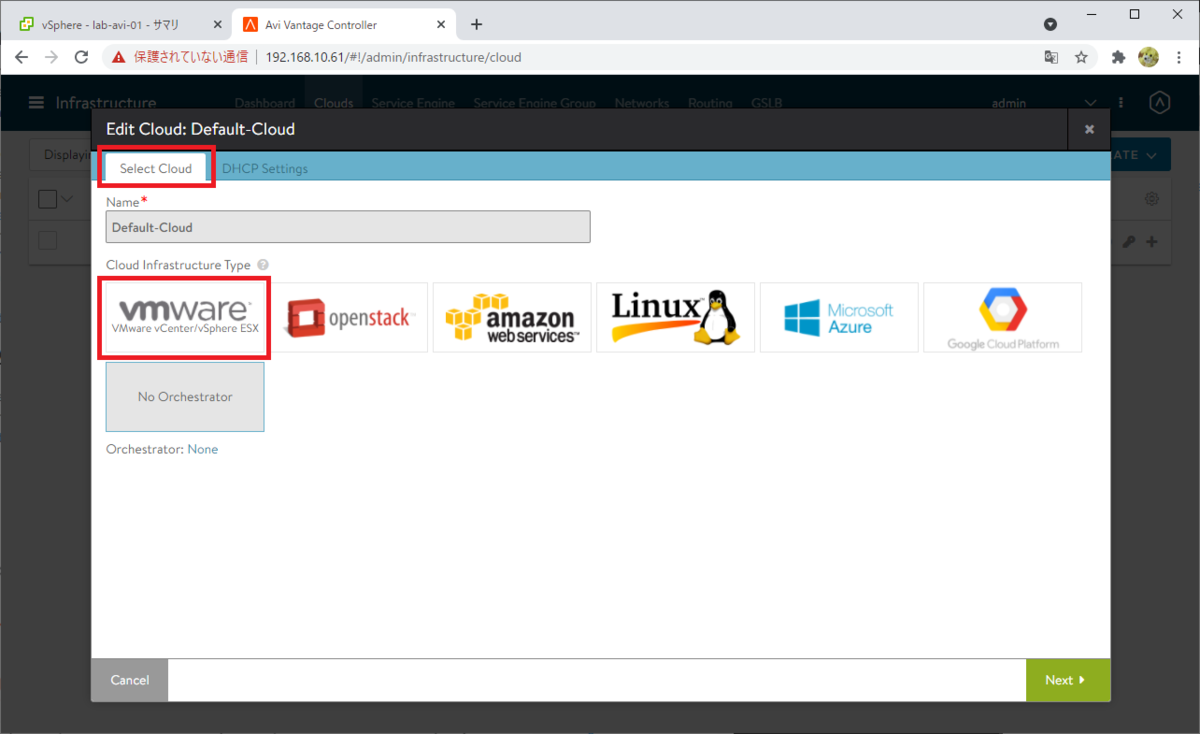1200x734 pixels.
Task: Open the Clouds navigation item
Action: point(334,103)
